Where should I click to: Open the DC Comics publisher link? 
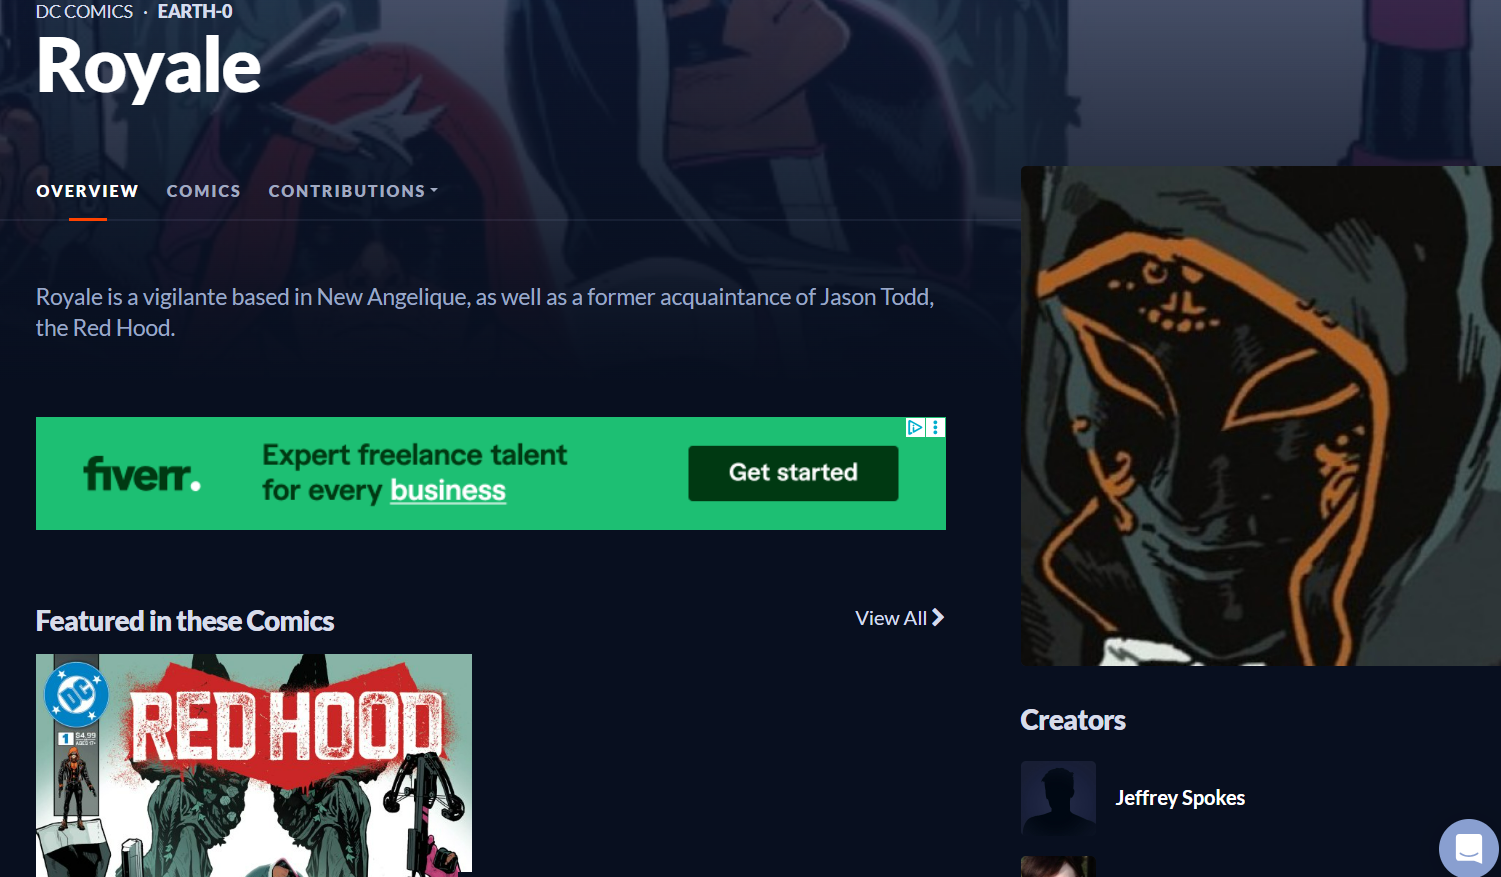pyautogui.click(x=85, y=12)
